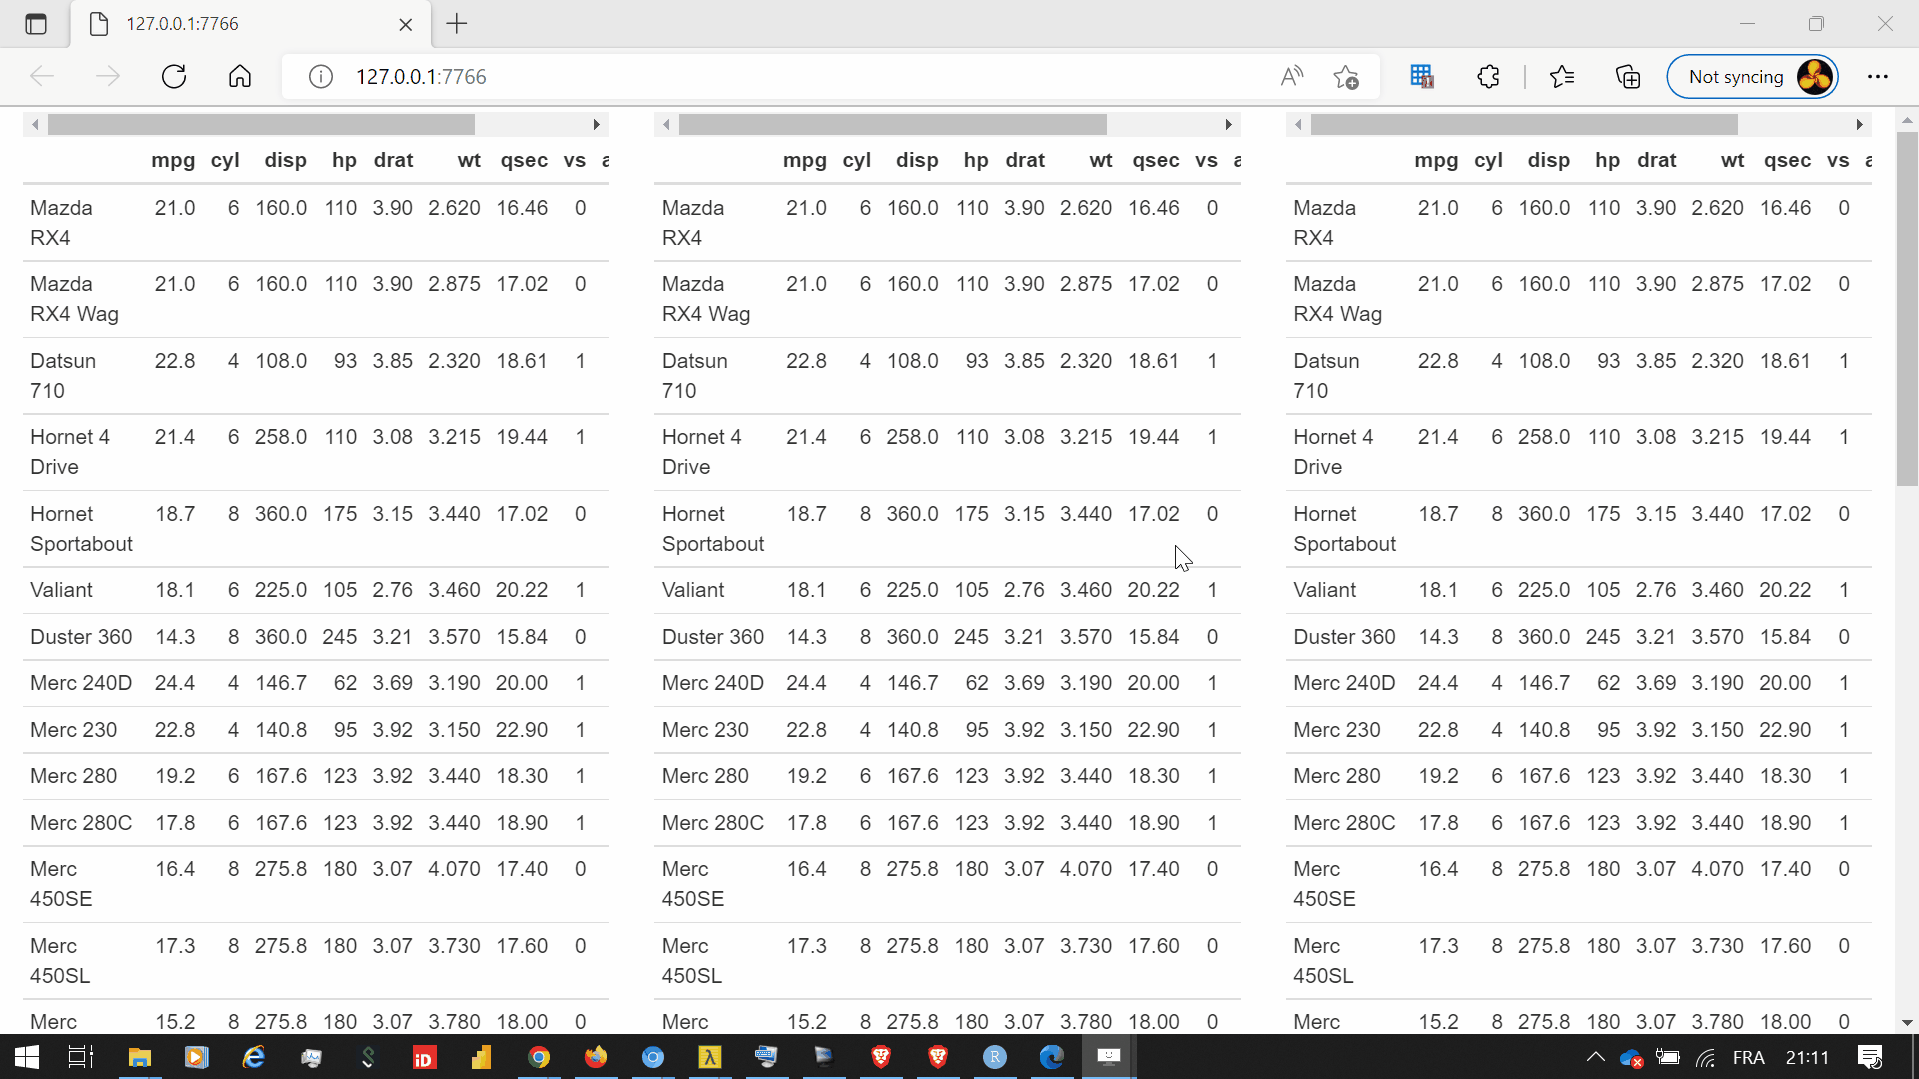
Task: Open the Windows Start menu
Action: coord(27,1057)
